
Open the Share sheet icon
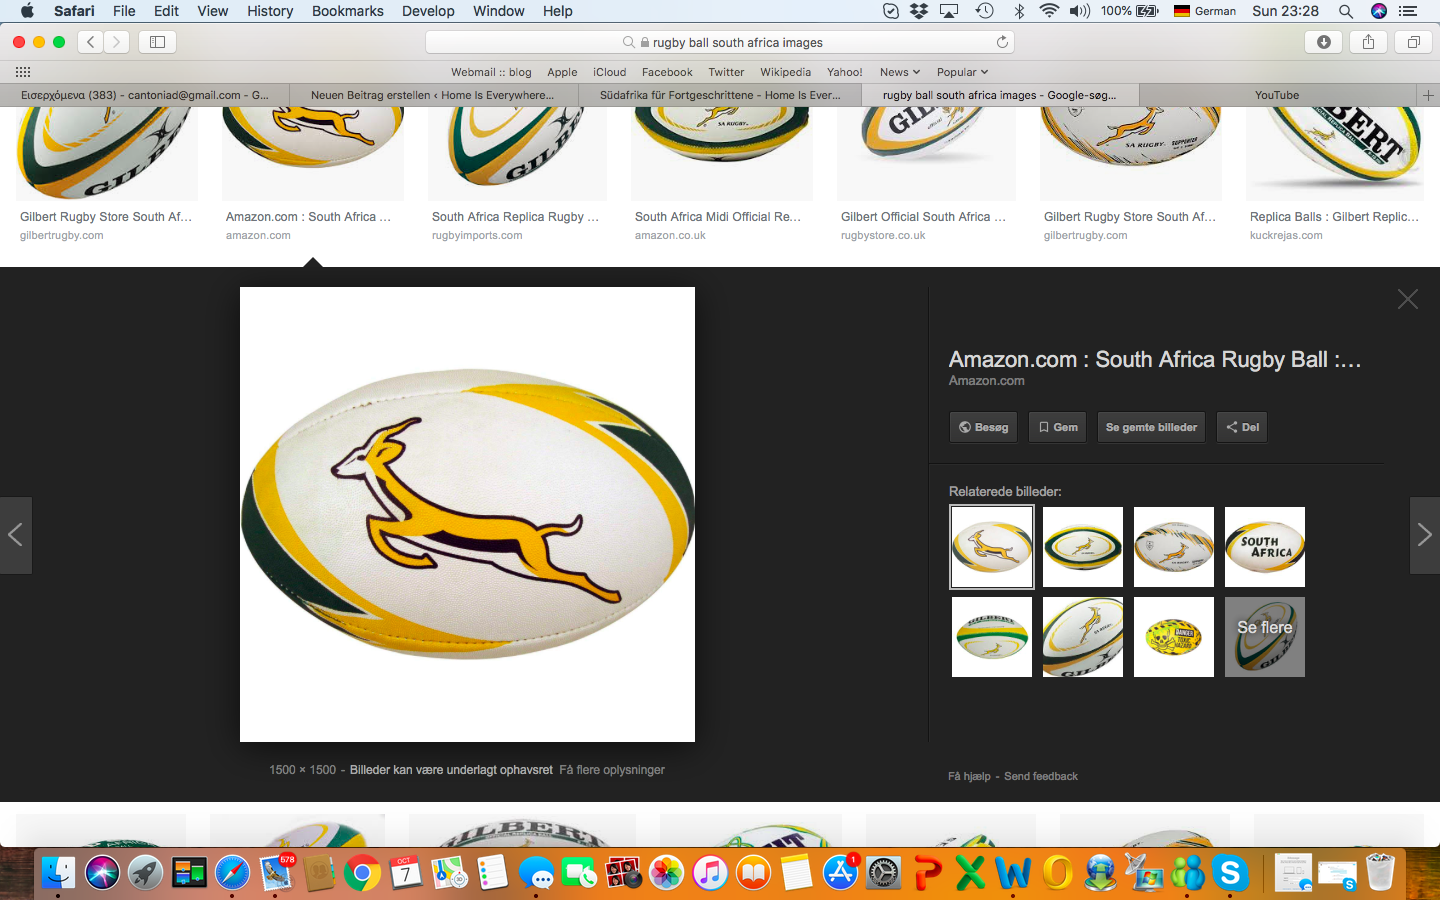(1368, 42)
